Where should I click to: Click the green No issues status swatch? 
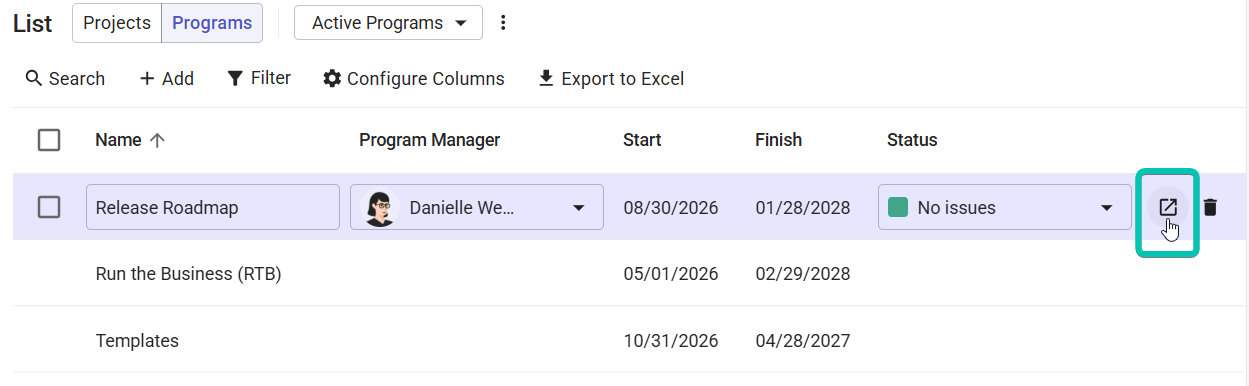(x=898, y=207)
